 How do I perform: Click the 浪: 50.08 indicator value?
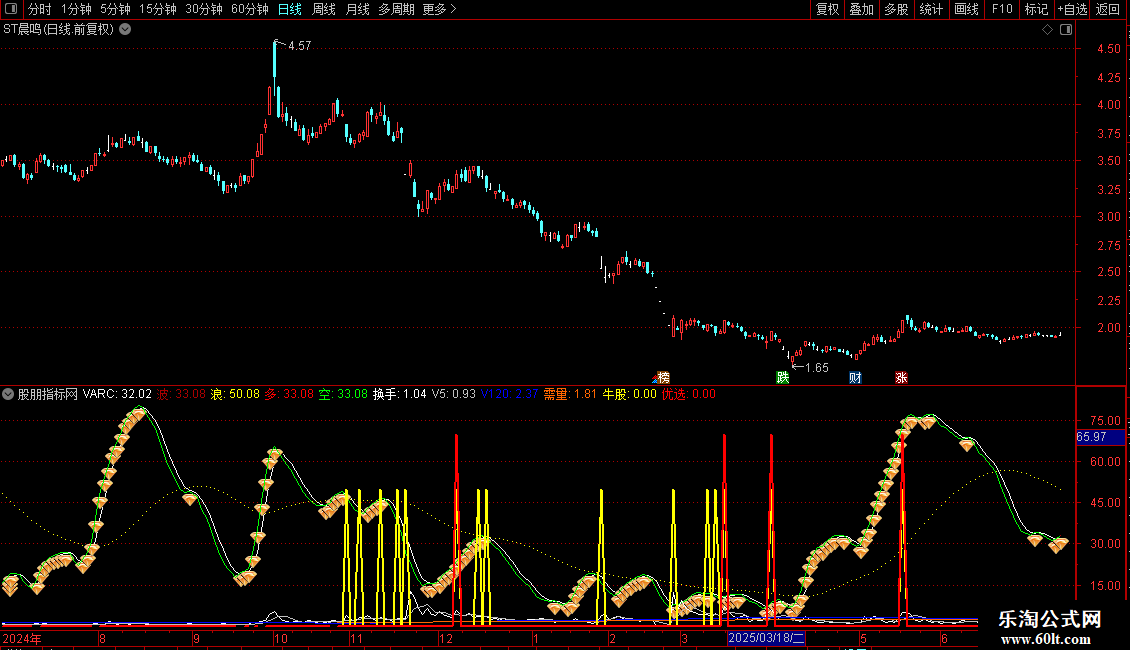click(235, 394)
